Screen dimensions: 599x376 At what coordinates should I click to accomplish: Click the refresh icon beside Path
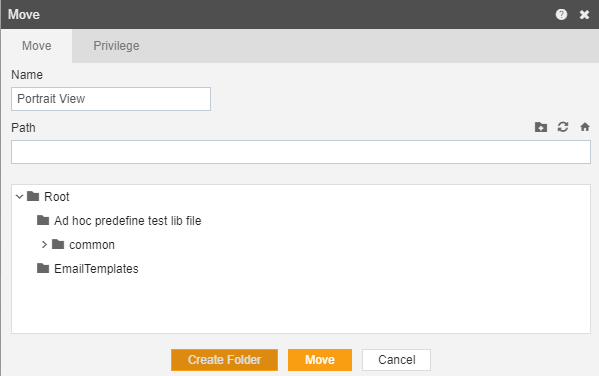563,127
